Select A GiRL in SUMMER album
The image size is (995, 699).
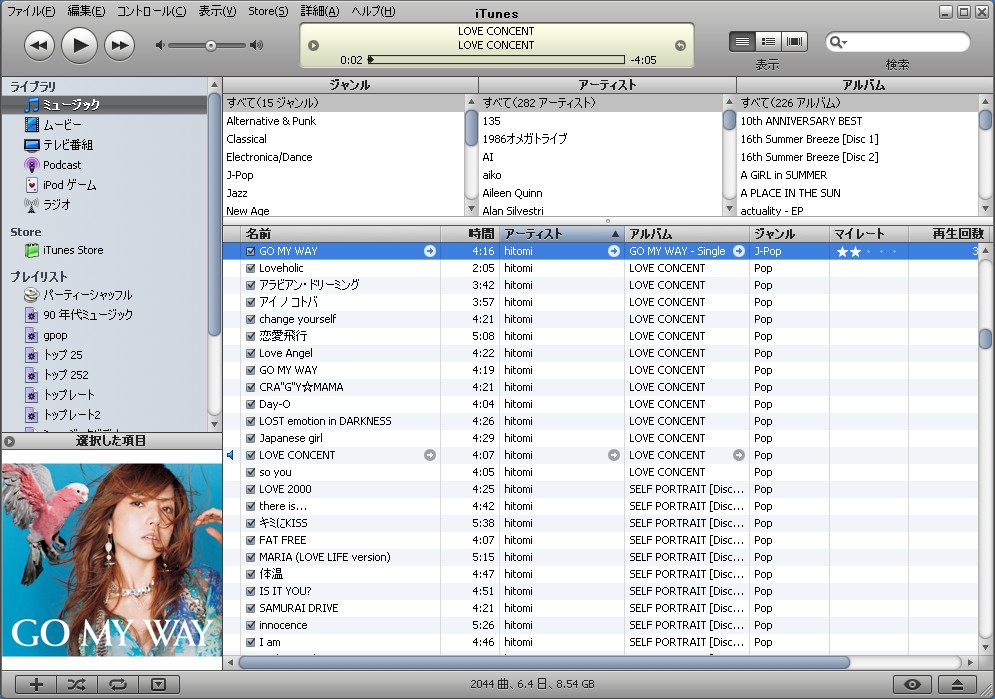click(858, 175)
